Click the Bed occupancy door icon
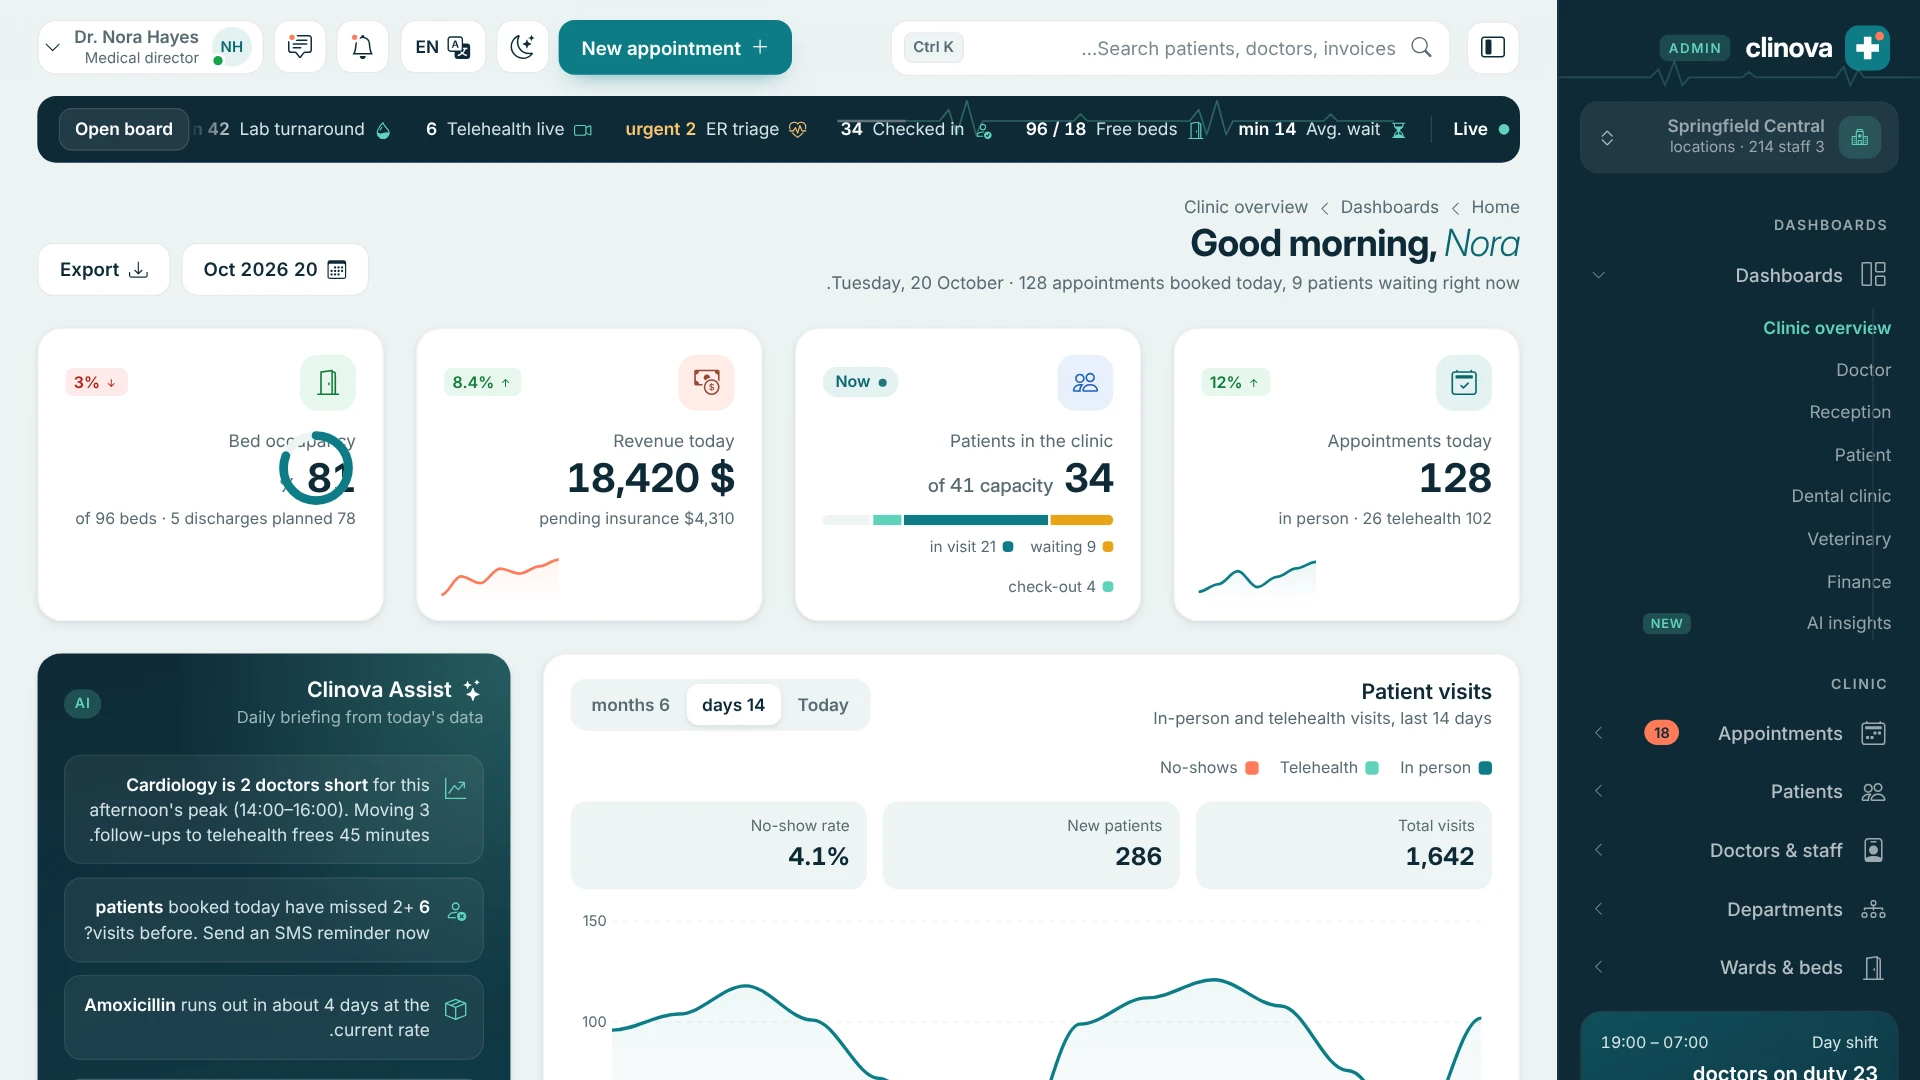 click(328, 382)
